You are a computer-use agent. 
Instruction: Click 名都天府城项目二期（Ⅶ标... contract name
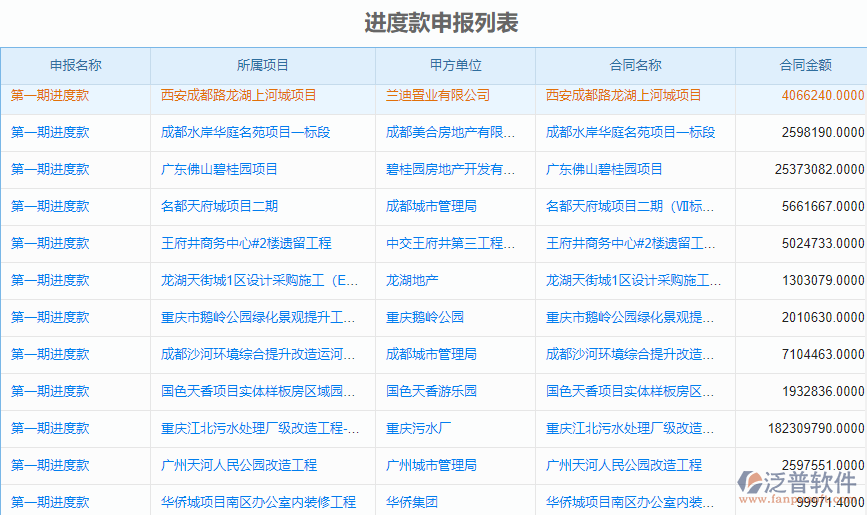coord(630,206)
